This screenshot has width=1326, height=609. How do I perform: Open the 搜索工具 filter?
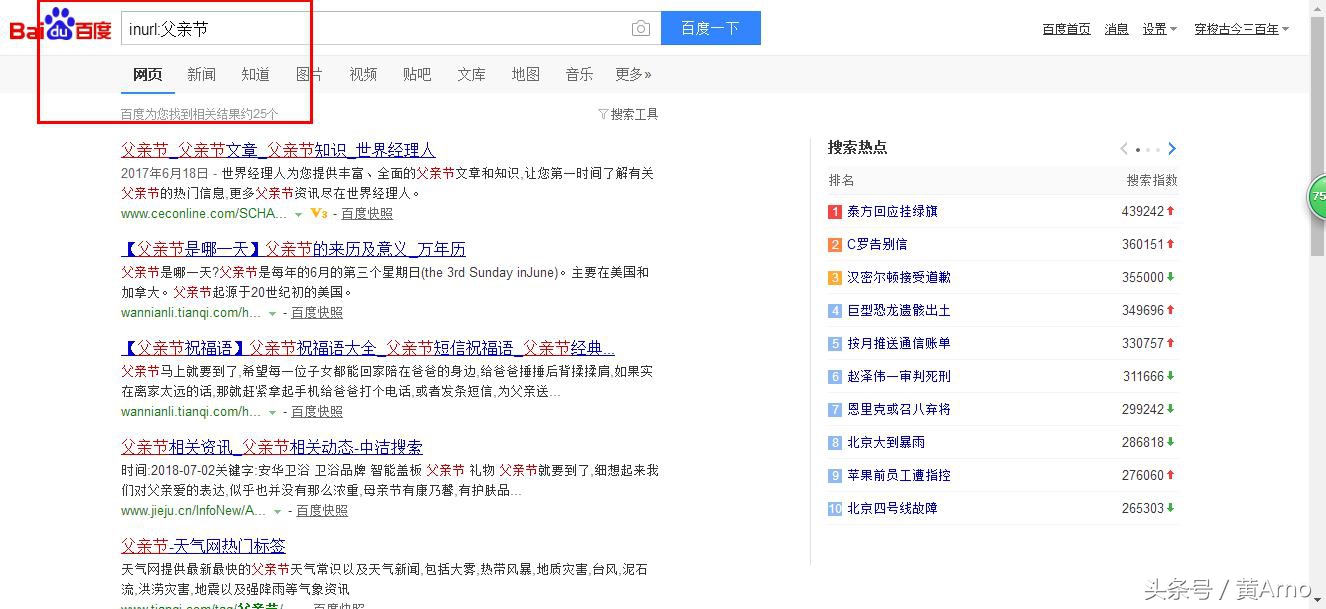(628, 114)
